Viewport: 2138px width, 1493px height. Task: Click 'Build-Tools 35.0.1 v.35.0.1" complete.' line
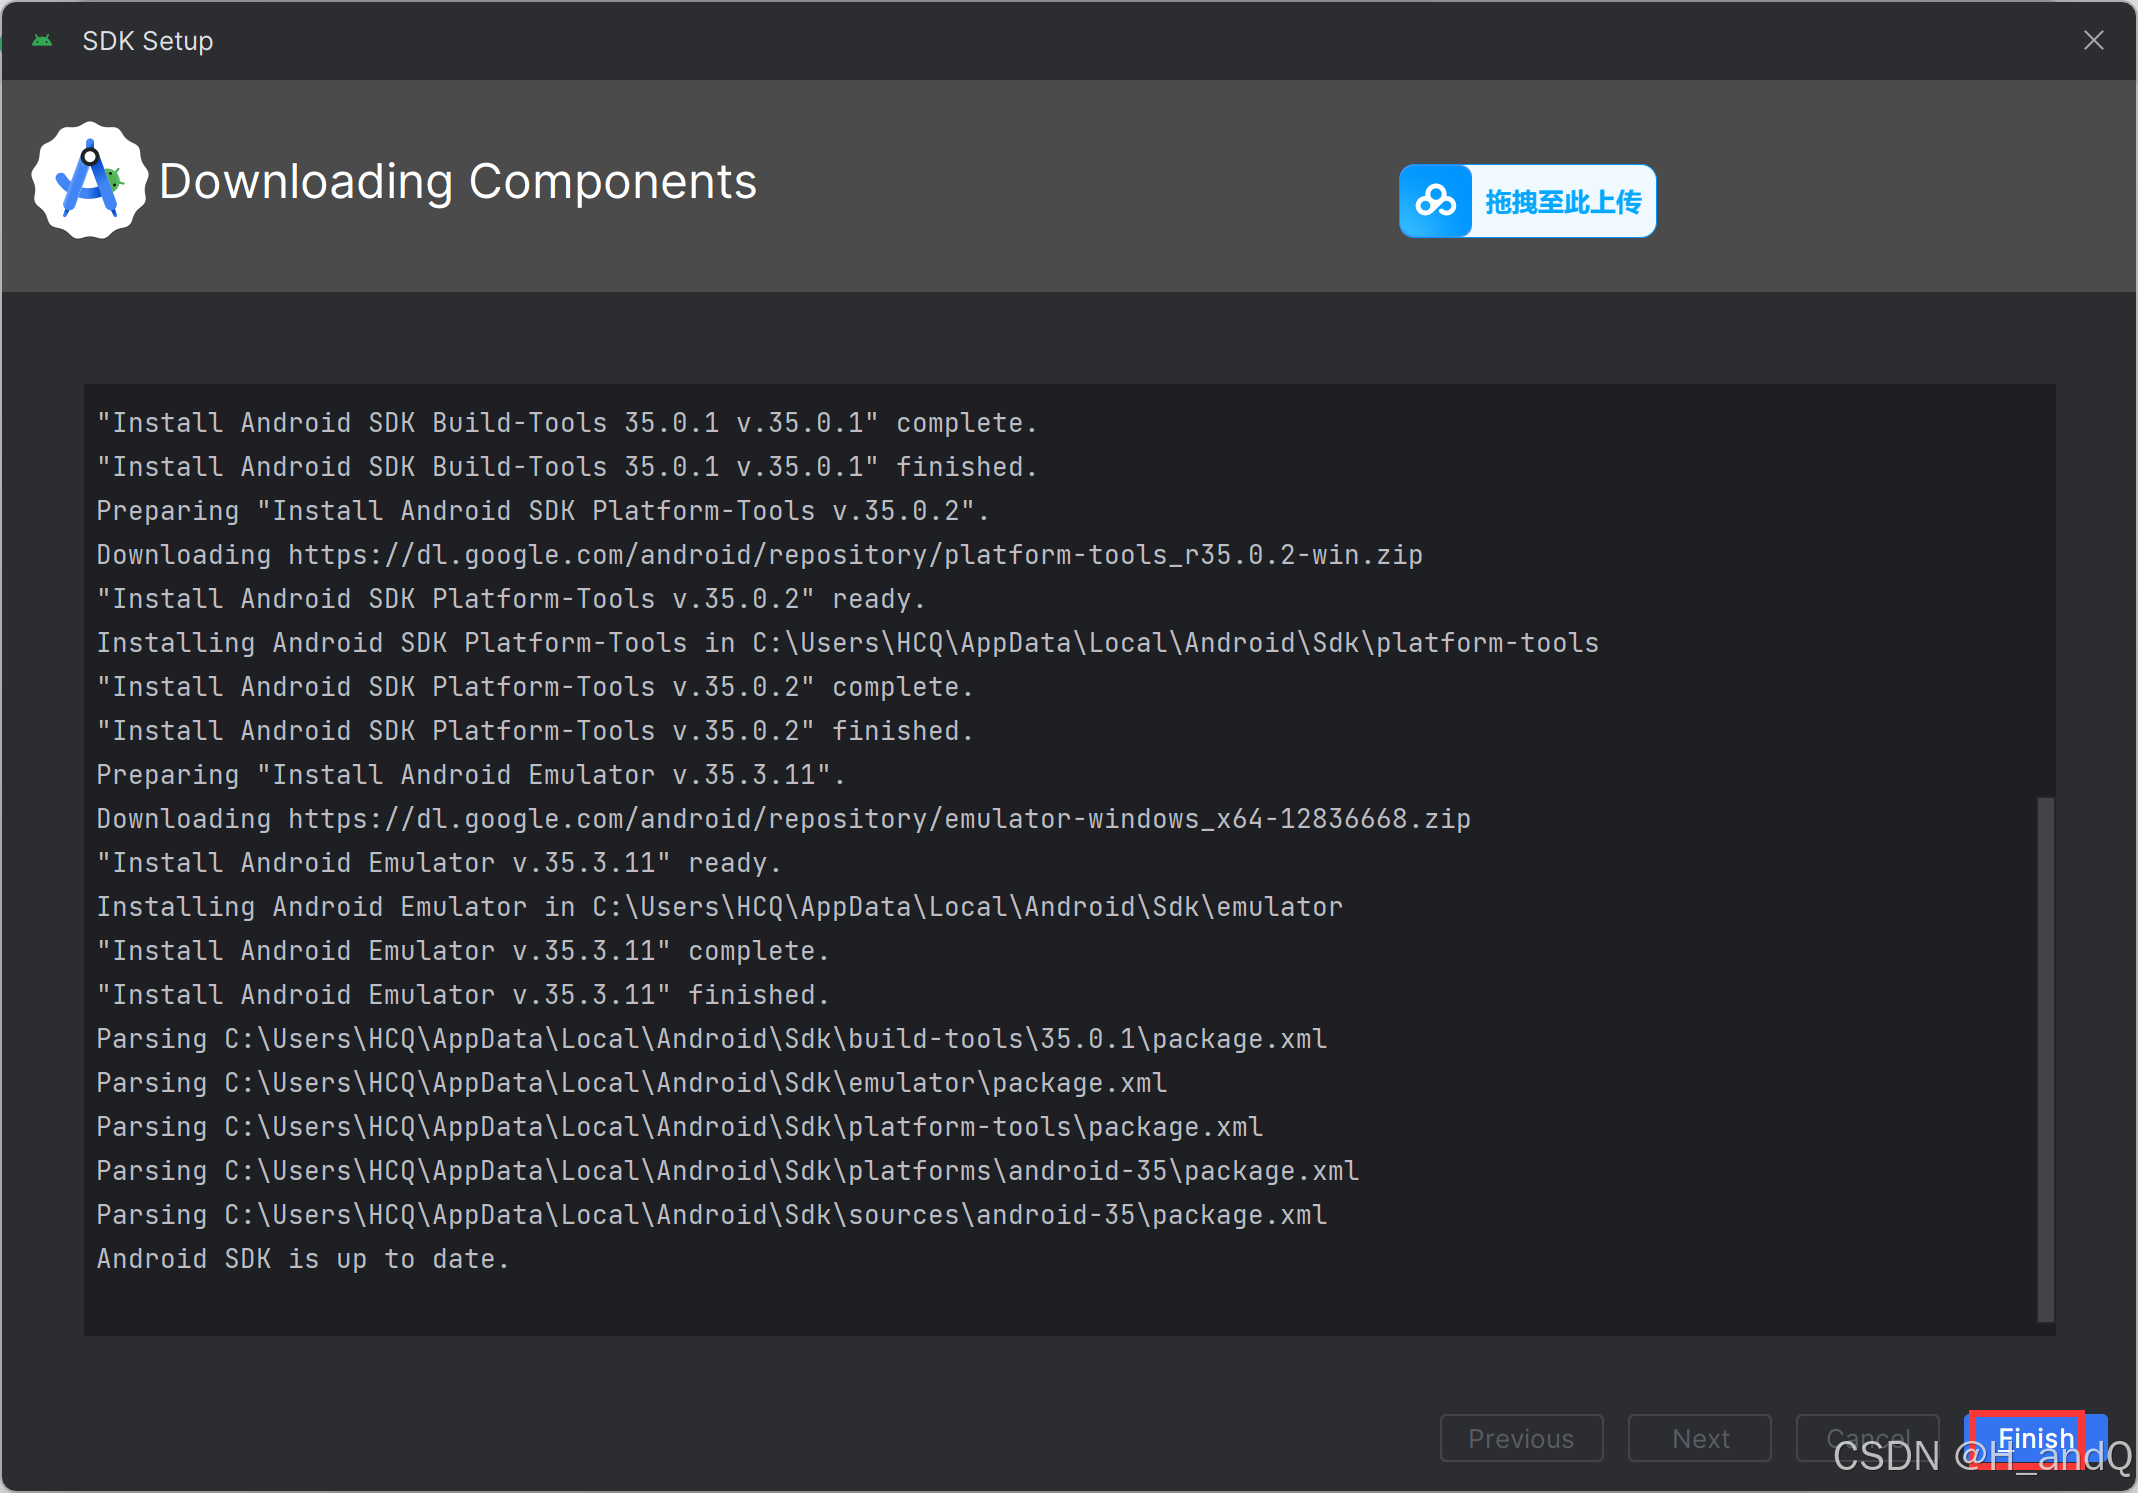point(567,423)
